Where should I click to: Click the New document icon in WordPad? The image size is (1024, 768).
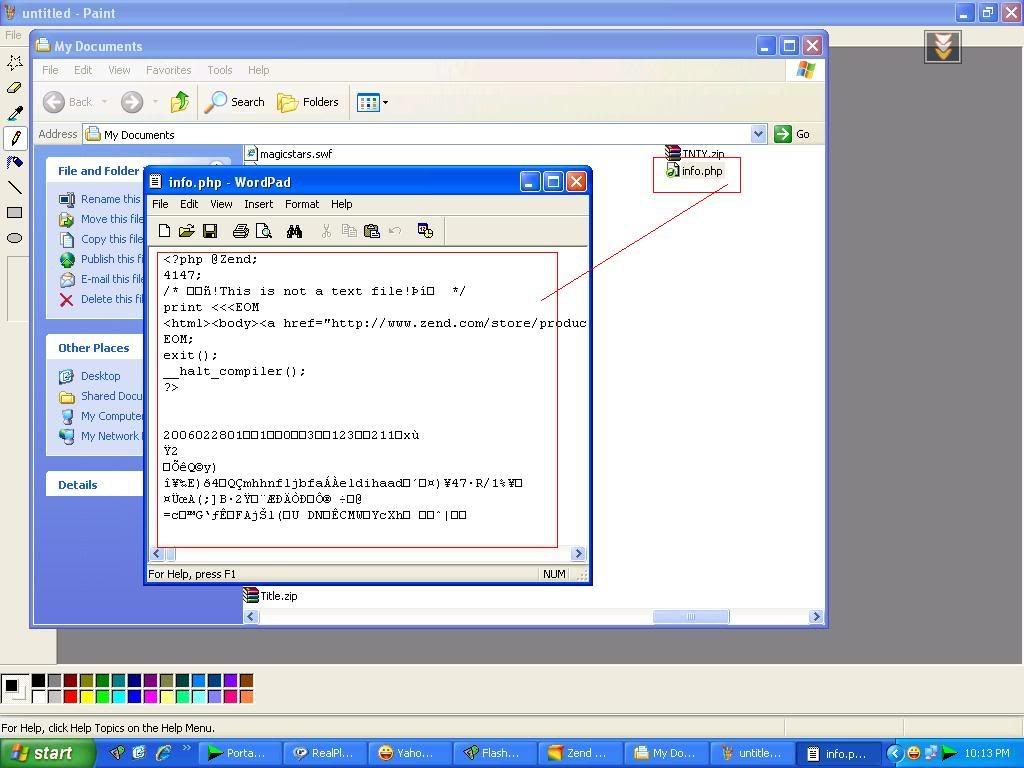[165, 231]
